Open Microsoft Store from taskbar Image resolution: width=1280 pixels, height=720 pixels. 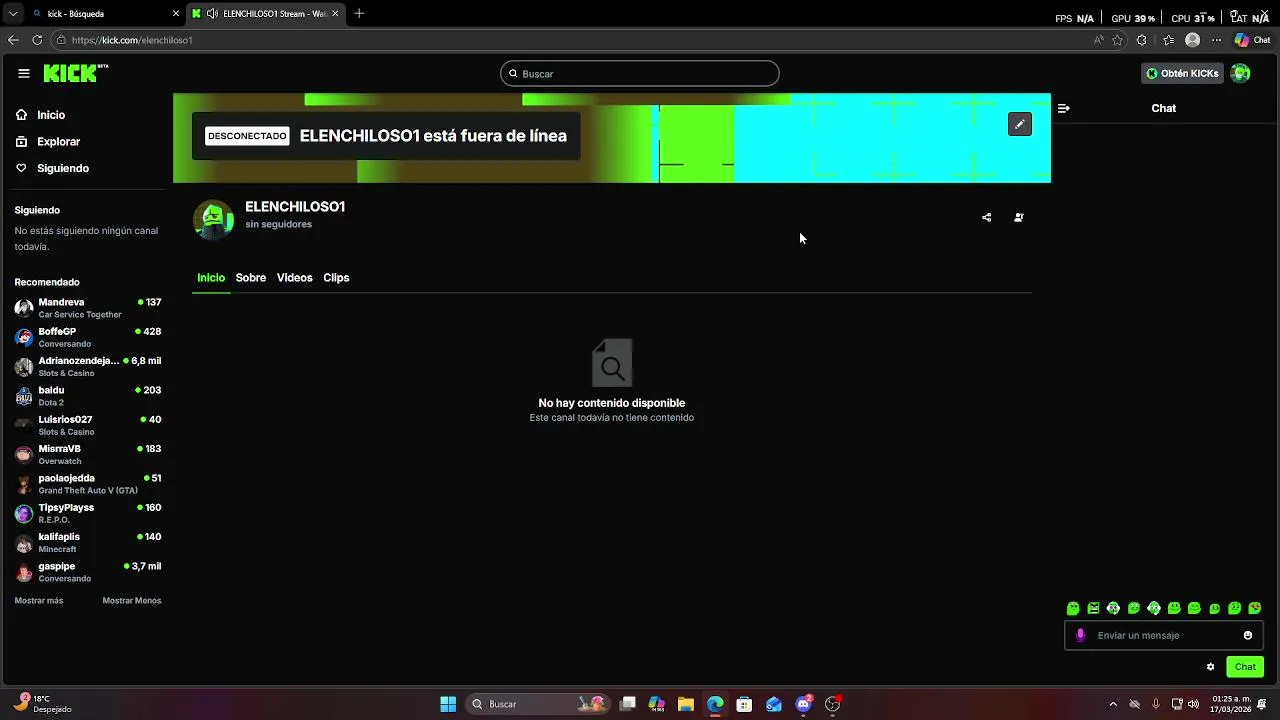744,704
